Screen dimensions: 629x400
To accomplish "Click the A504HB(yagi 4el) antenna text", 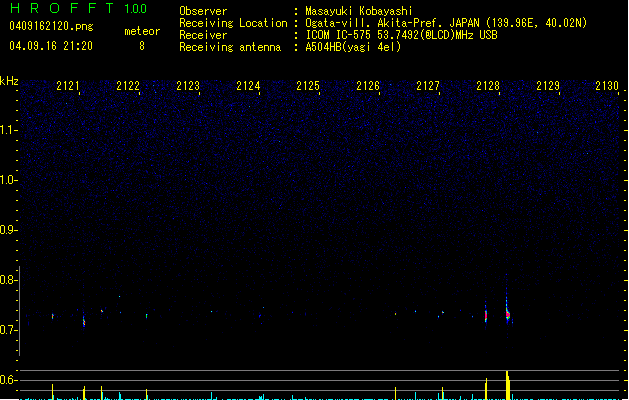I will pos(353,47).
